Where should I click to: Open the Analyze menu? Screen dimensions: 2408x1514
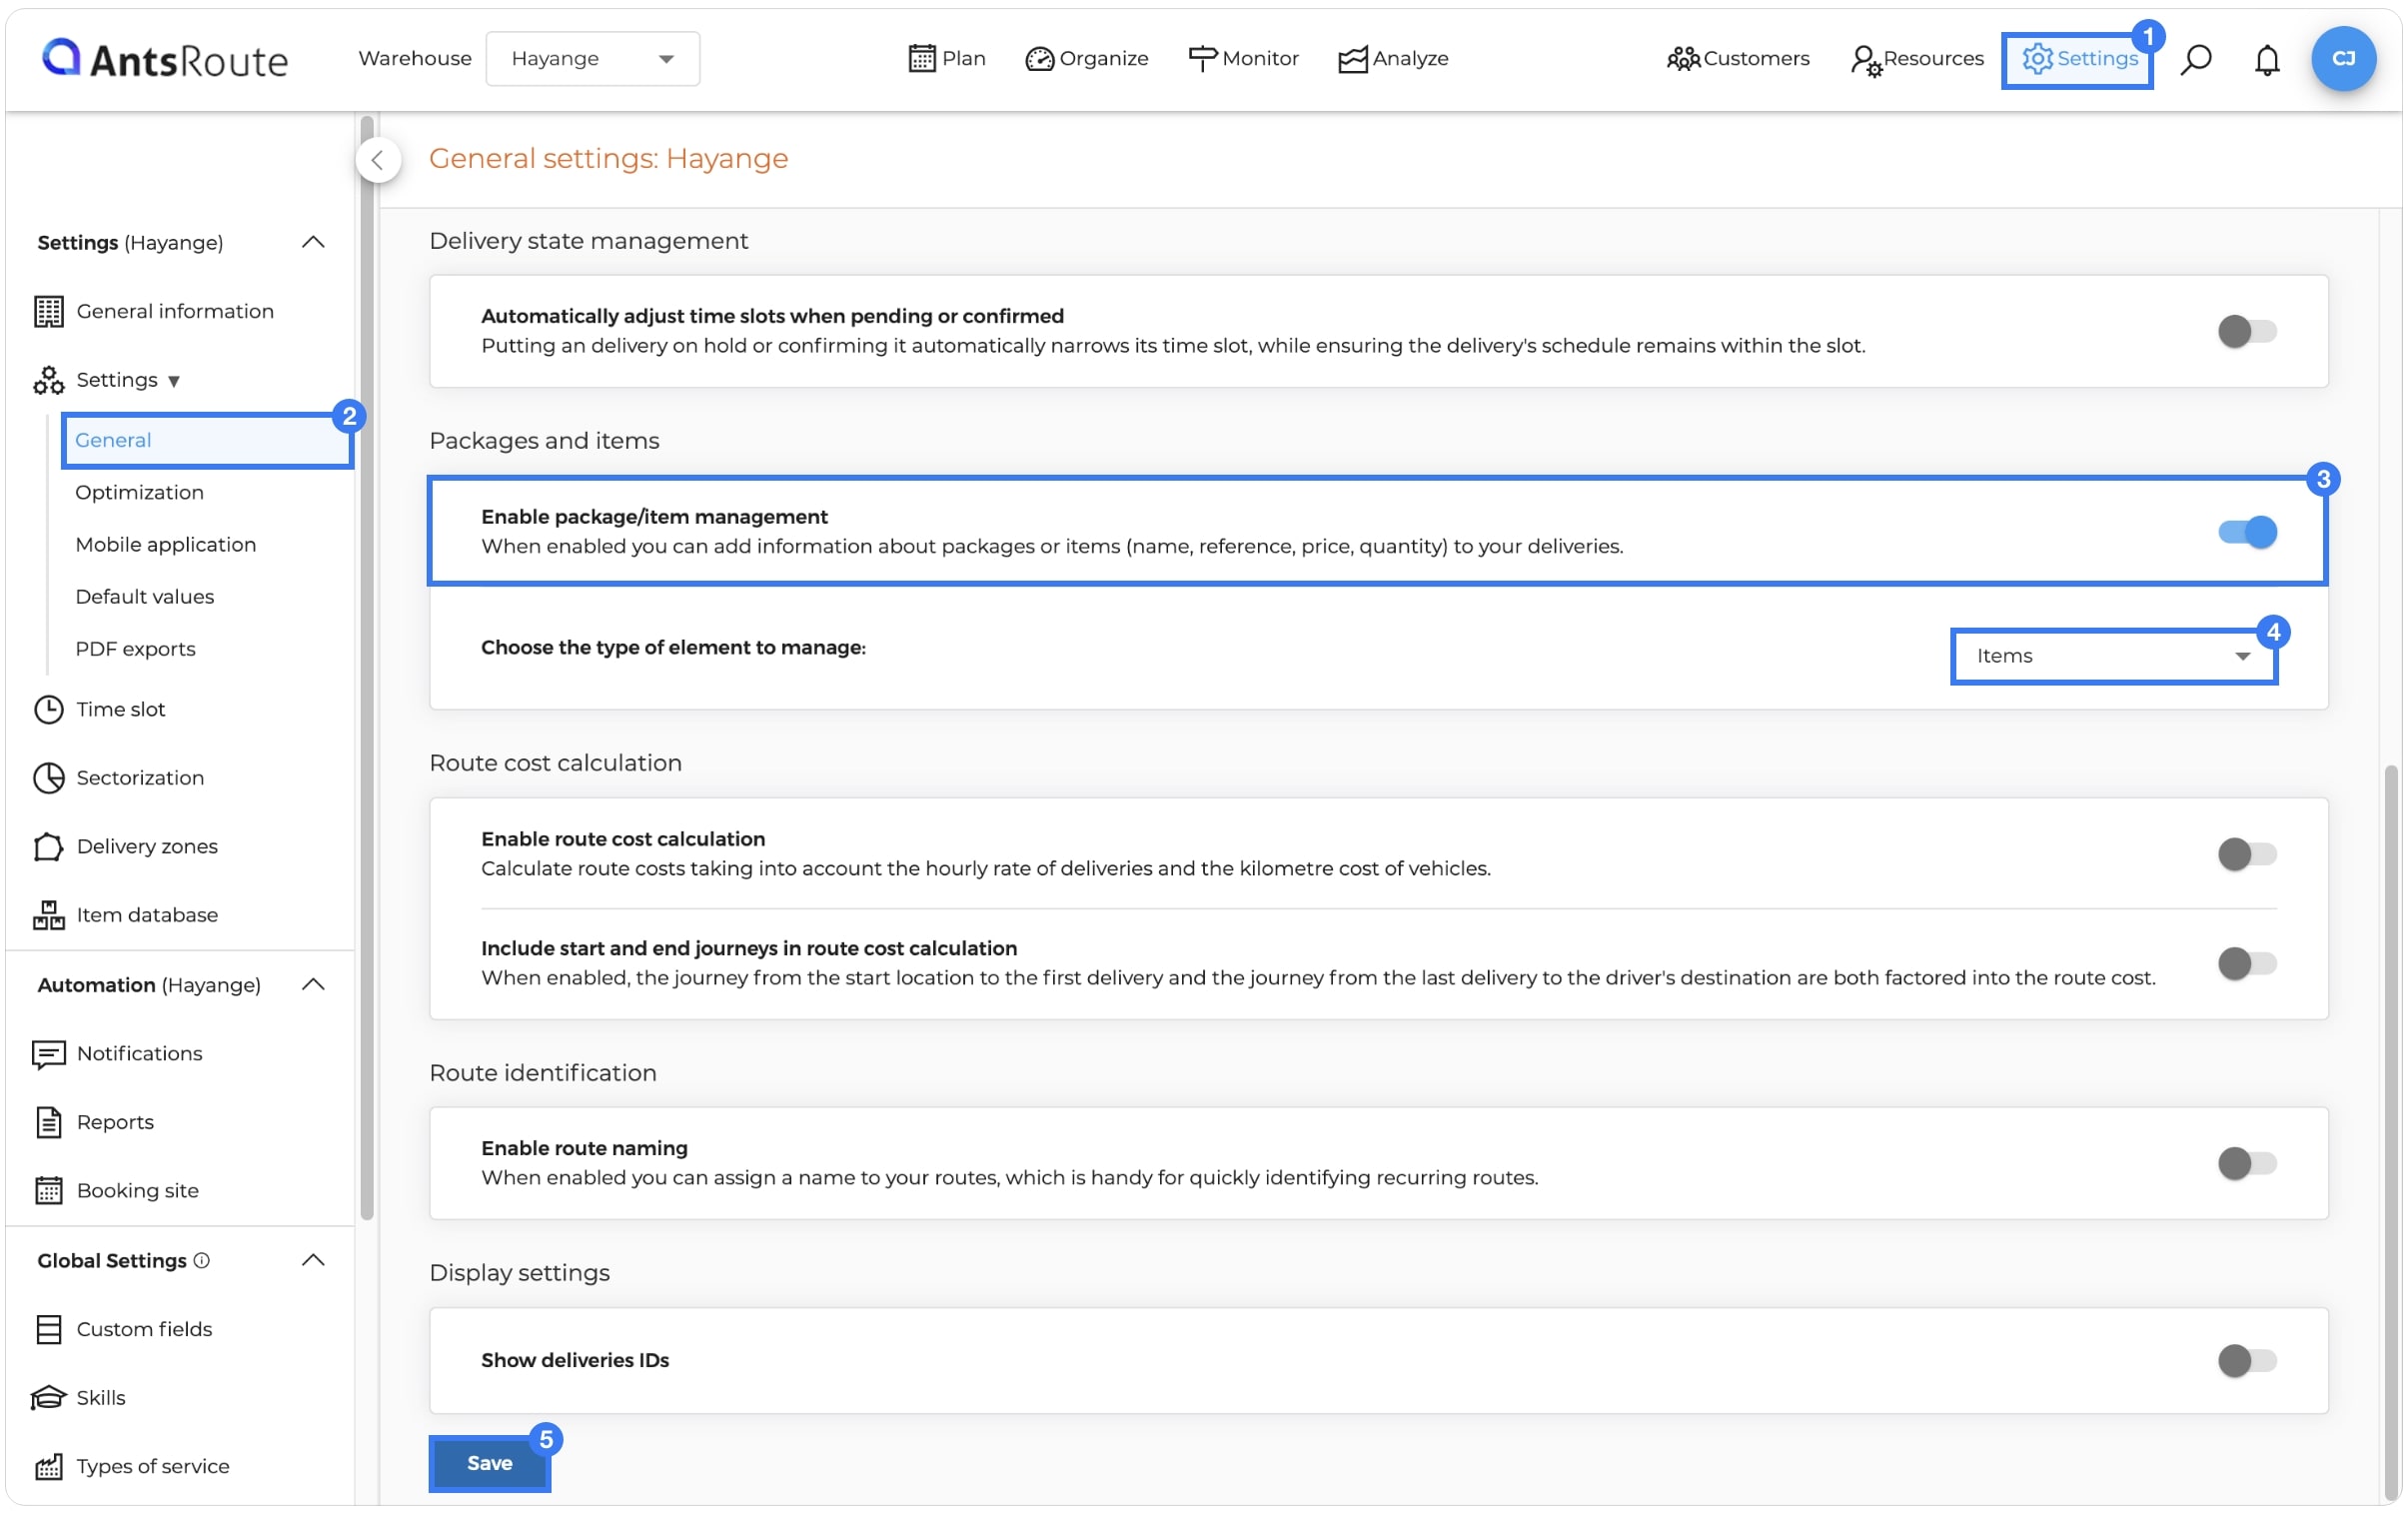point(1393,58)
